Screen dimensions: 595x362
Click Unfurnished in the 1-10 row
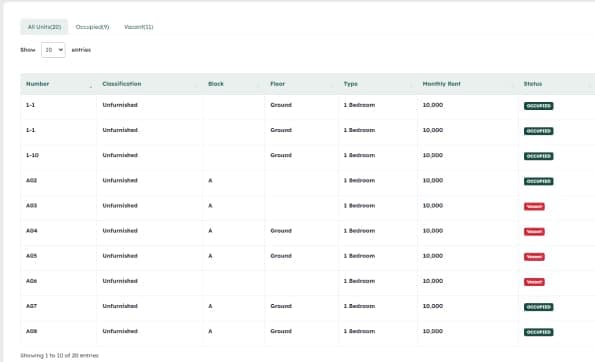[120, 155]
